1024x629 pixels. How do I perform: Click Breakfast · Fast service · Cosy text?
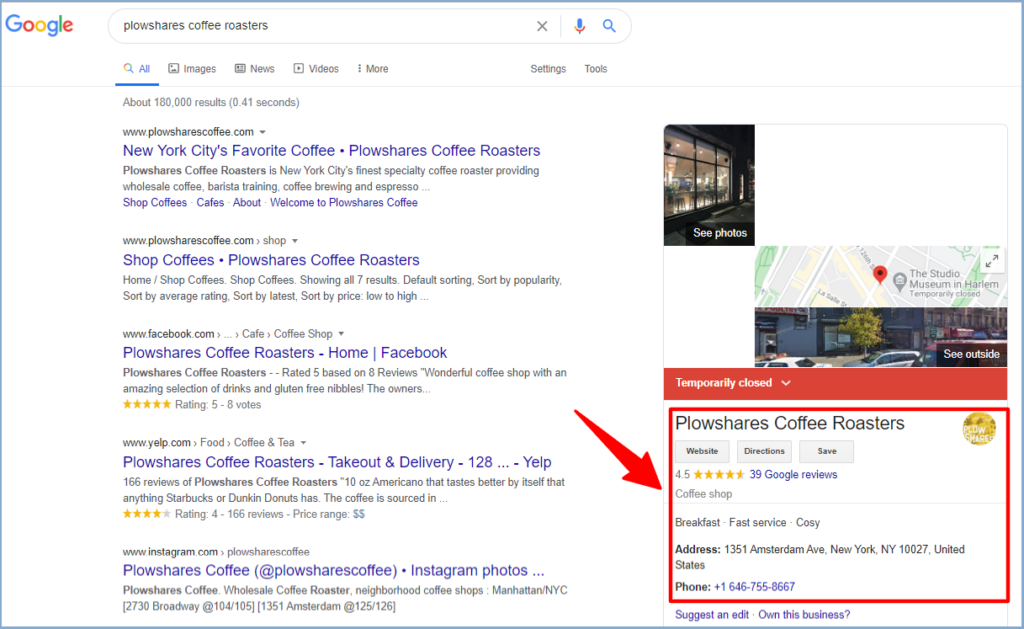(747, 523)
